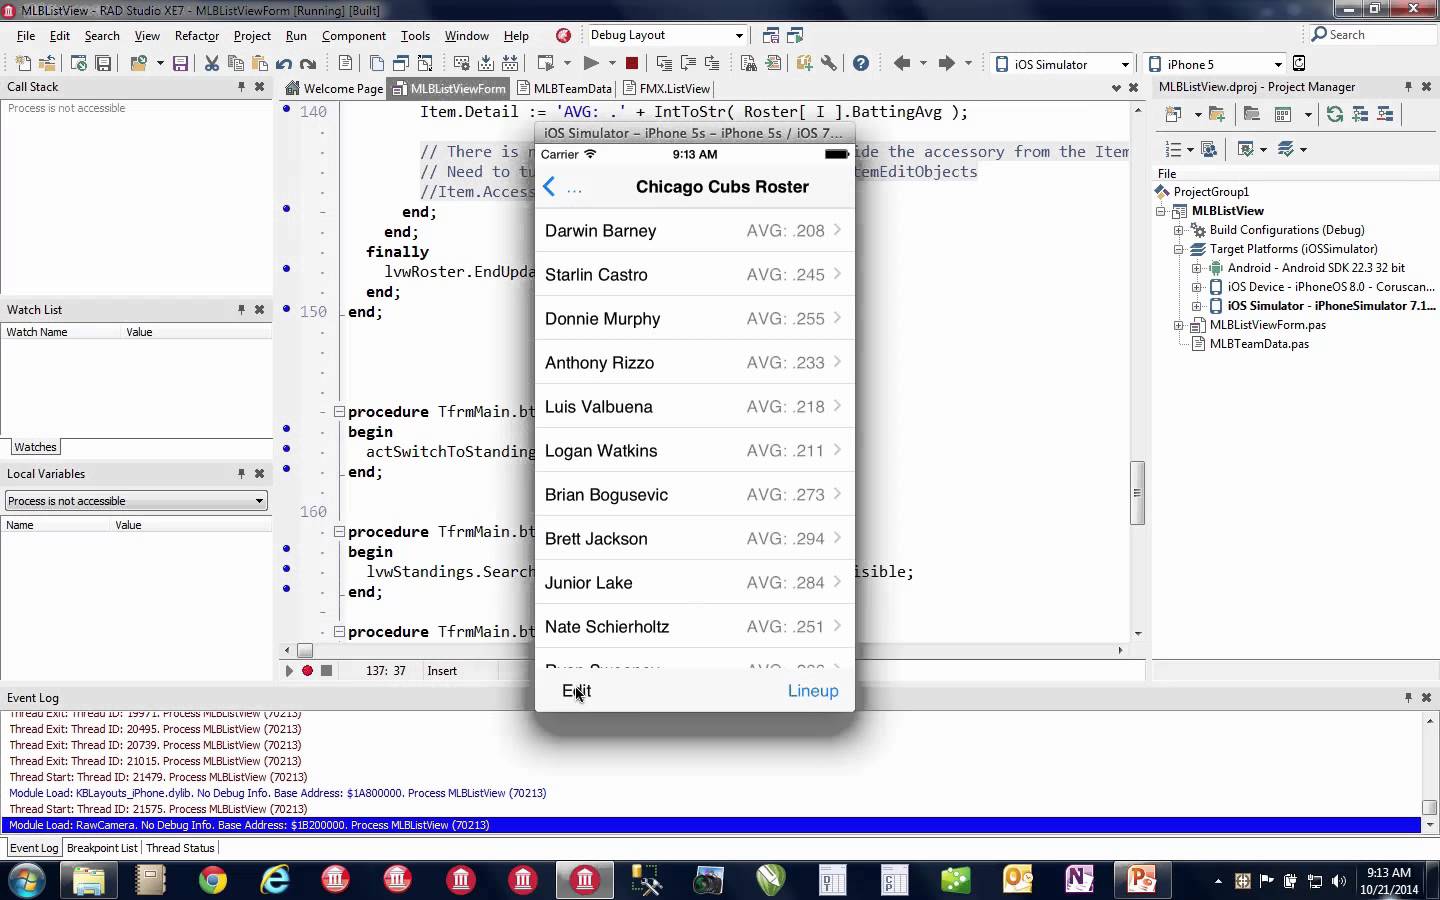Image resolution: width=1440 pixels, height=900 pixels.
Task: Switch to the Welcome Page tab
Action: click(x=334, y=88)
